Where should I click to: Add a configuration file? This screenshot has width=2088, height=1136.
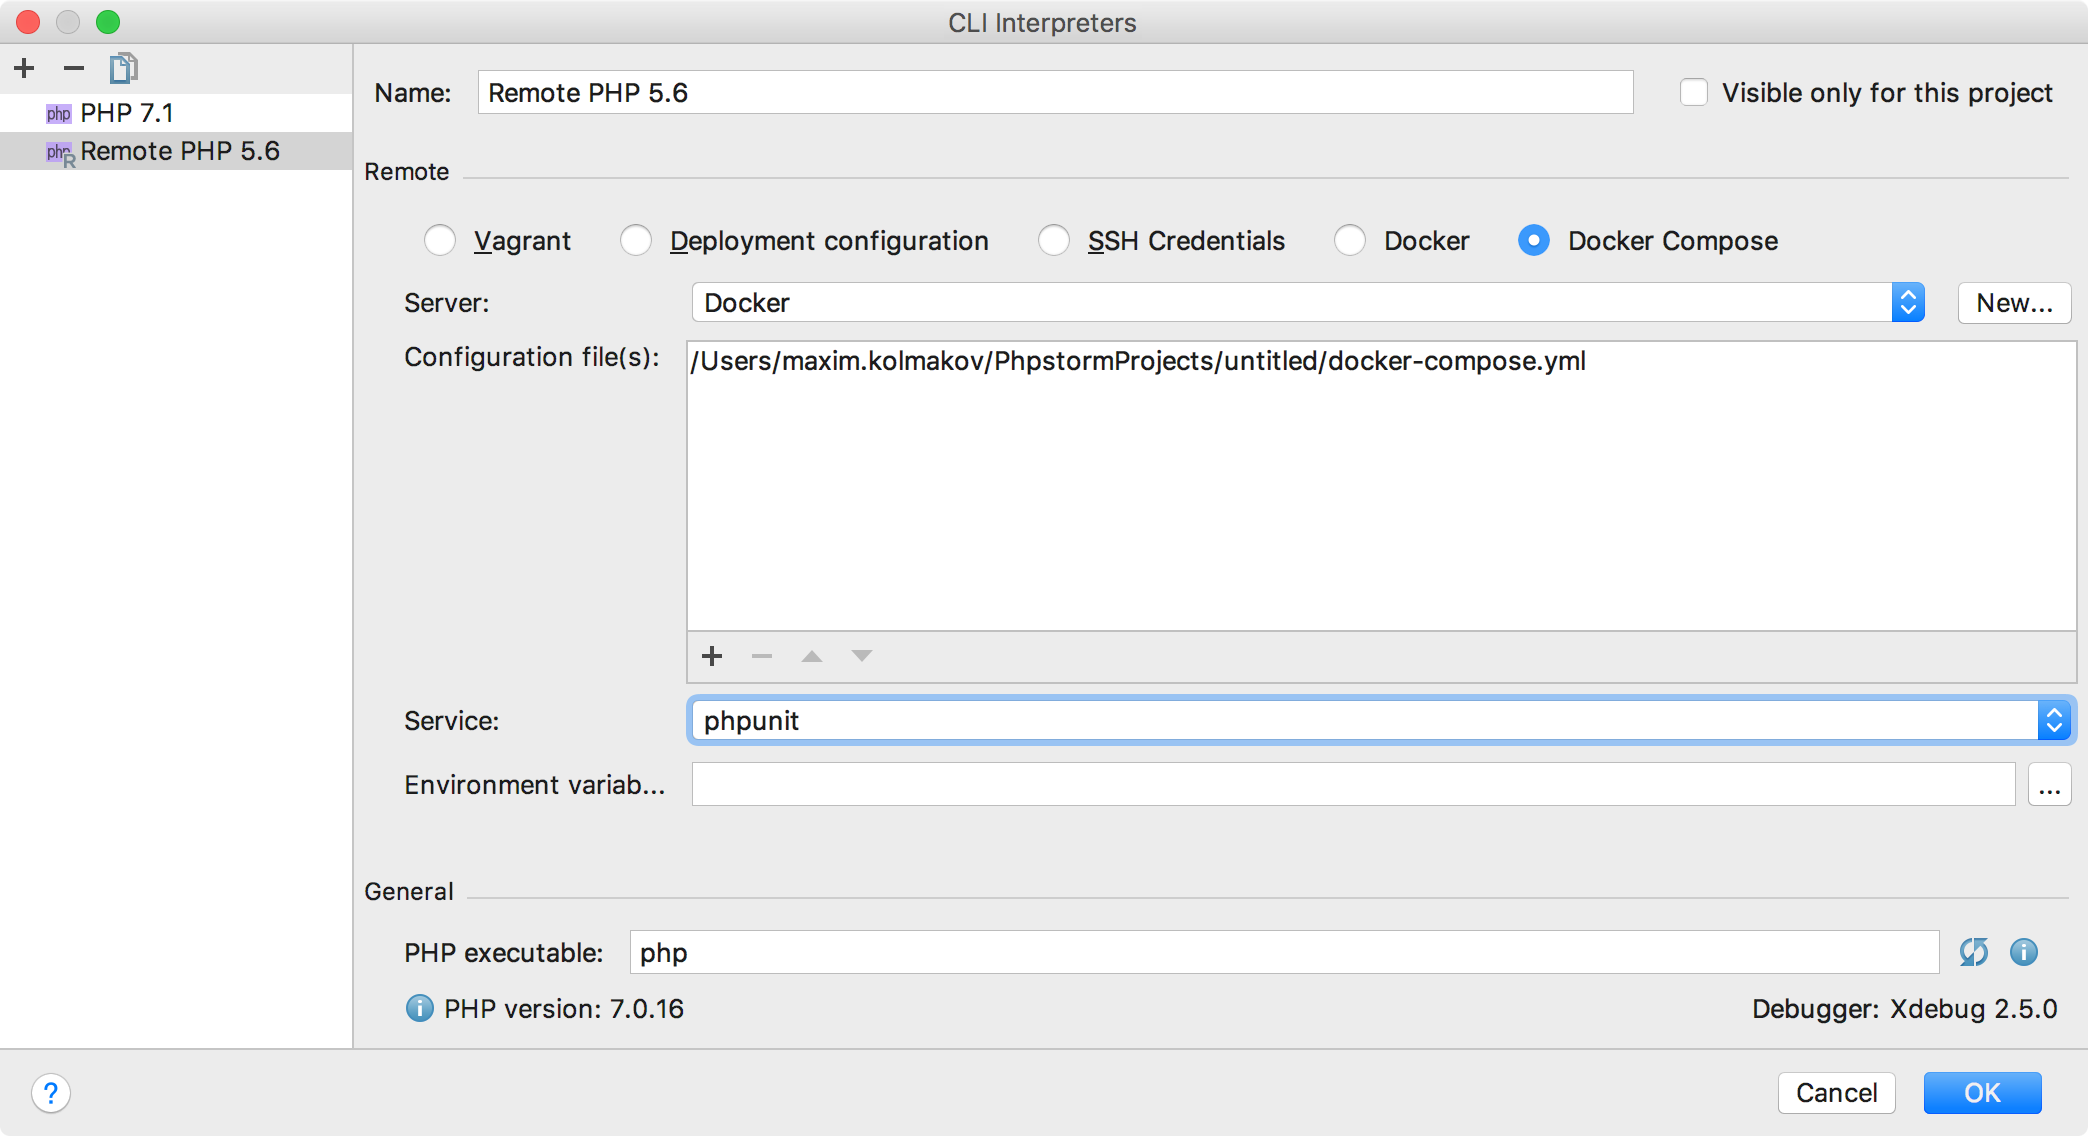point(712,656)
